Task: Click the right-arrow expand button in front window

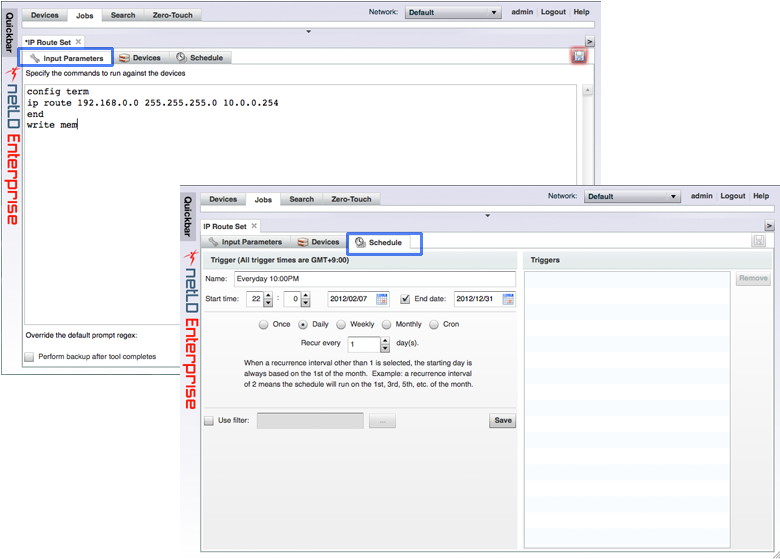Action: [x=769, y=226]
